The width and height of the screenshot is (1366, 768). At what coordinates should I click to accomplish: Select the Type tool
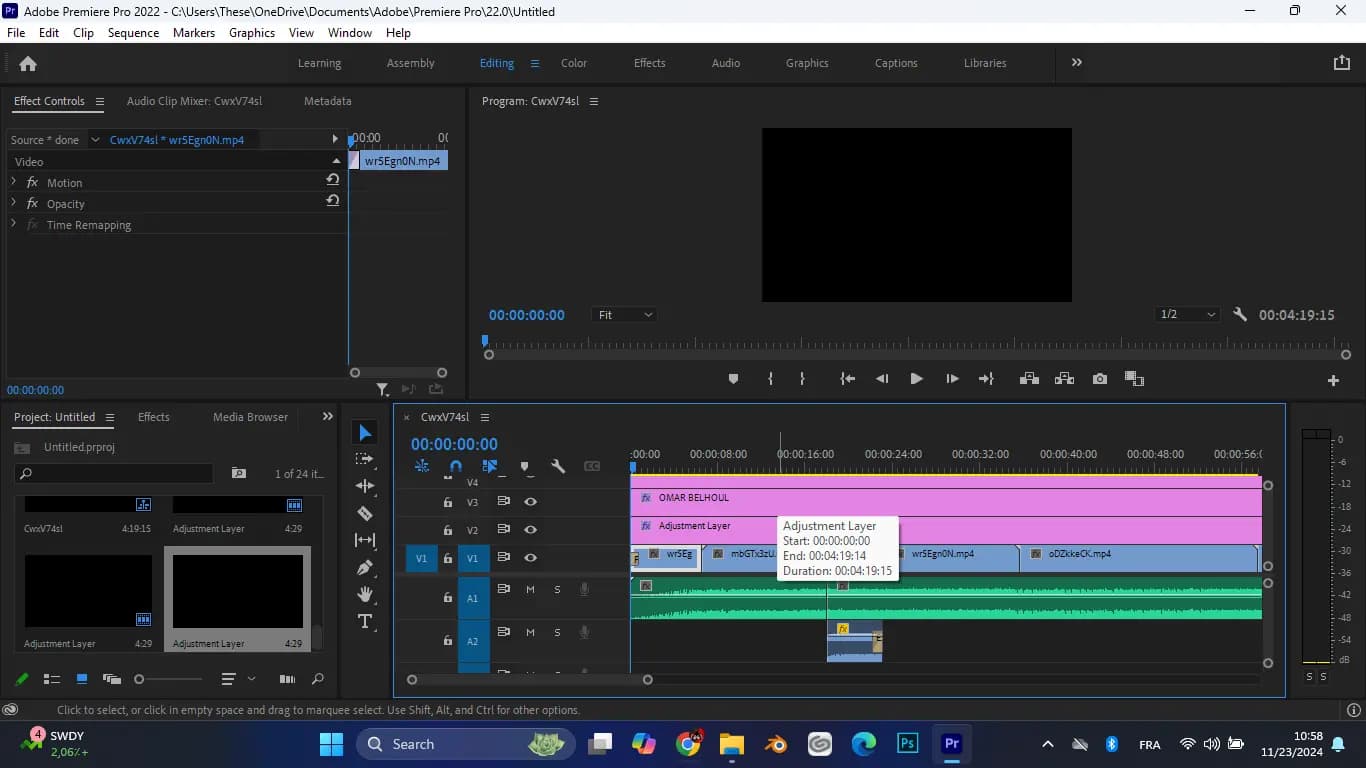coord(365,621)
